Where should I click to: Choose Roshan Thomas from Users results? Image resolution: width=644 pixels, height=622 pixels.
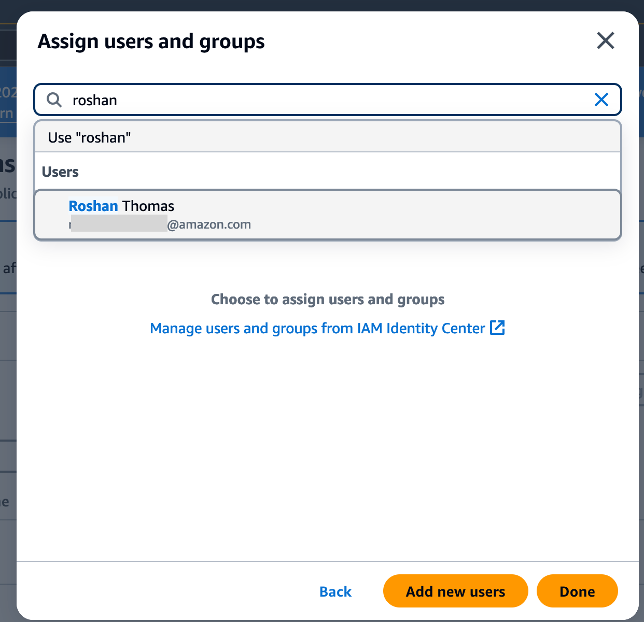pyautogui.click(x=327, y=215)
